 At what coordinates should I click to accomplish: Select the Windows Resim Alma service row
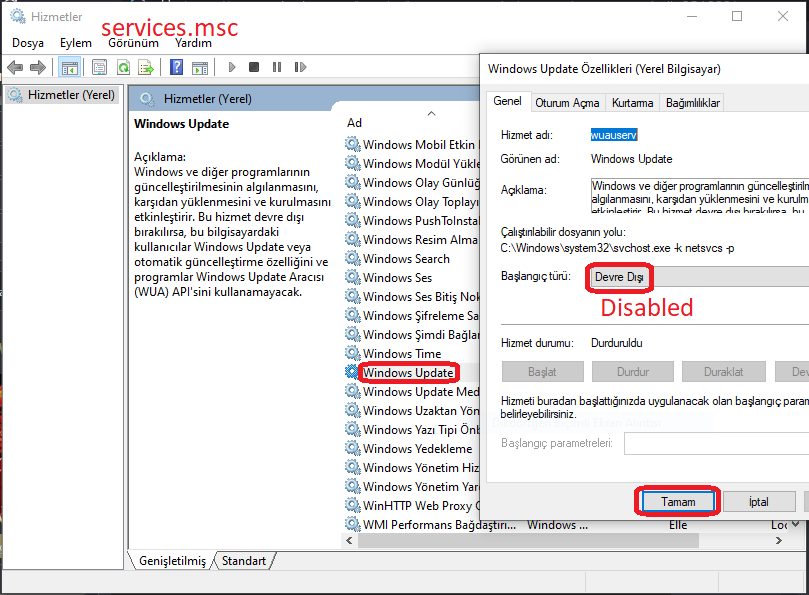coord(412,239)
